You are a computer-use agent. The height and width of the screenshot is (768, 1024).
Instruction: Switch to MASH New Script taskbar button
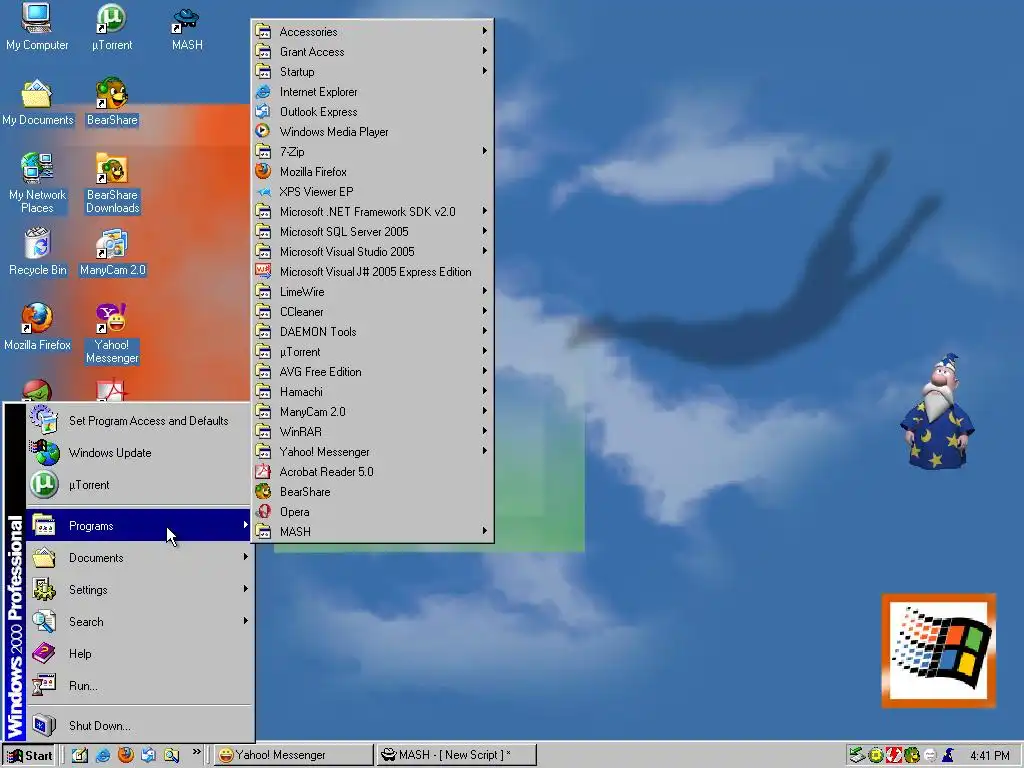click(457, 755)
